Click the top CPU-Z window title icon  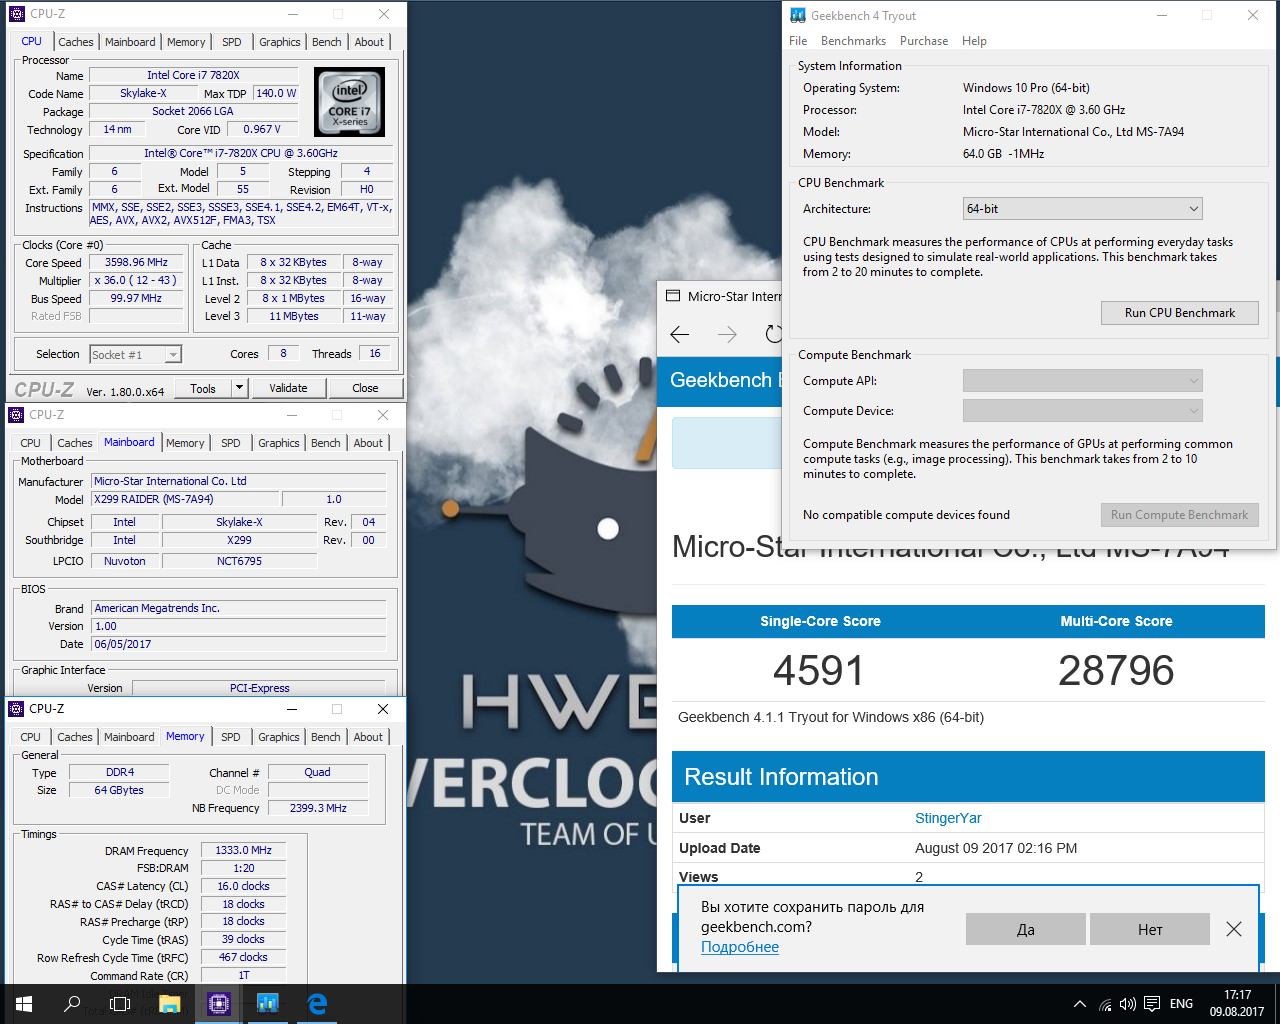pyautogui.click(x=17, y=14)
